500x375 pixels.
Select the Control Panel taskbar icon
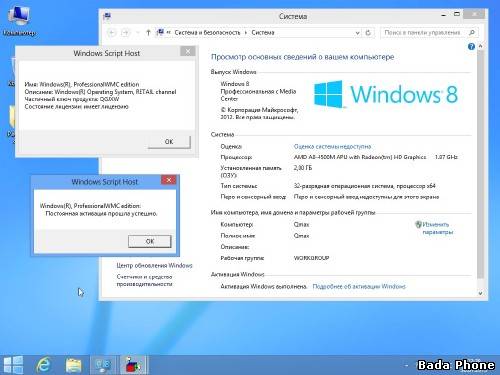point(103,365)
